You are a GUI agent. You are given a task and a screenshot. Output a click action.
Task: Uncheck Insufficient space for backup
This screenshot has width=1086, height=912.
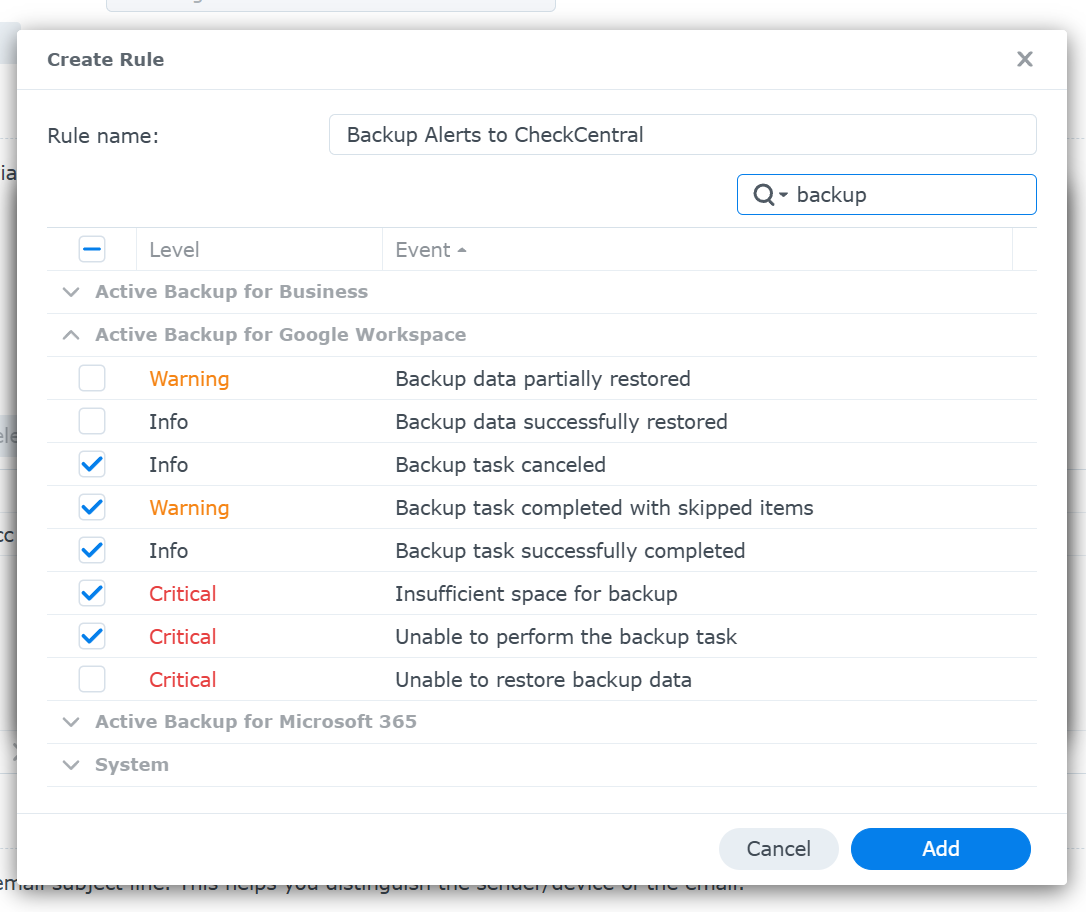click(92, 593)
